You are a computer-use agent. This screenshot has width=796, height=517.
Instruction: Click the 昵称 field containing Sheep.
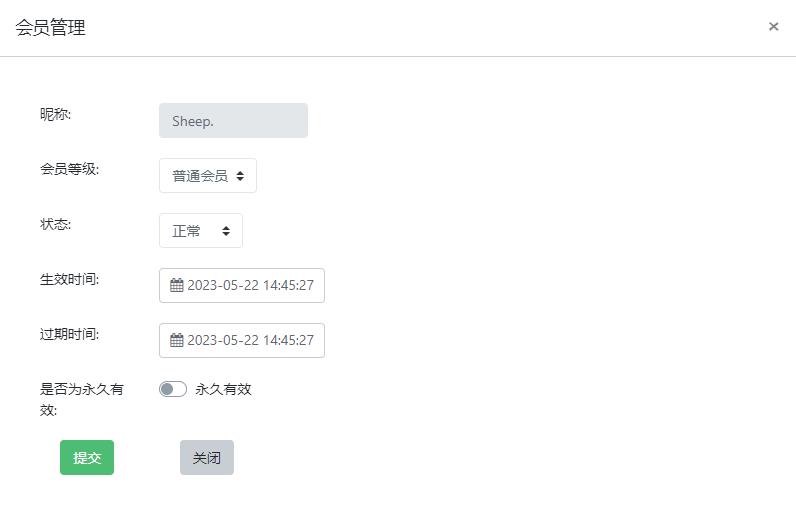(x=233, y=120)
